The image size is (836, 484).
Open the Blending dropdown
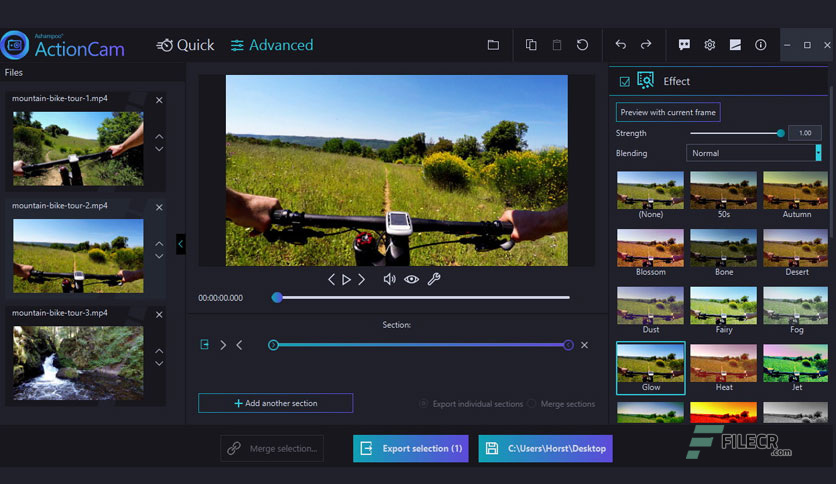point(753,153)
